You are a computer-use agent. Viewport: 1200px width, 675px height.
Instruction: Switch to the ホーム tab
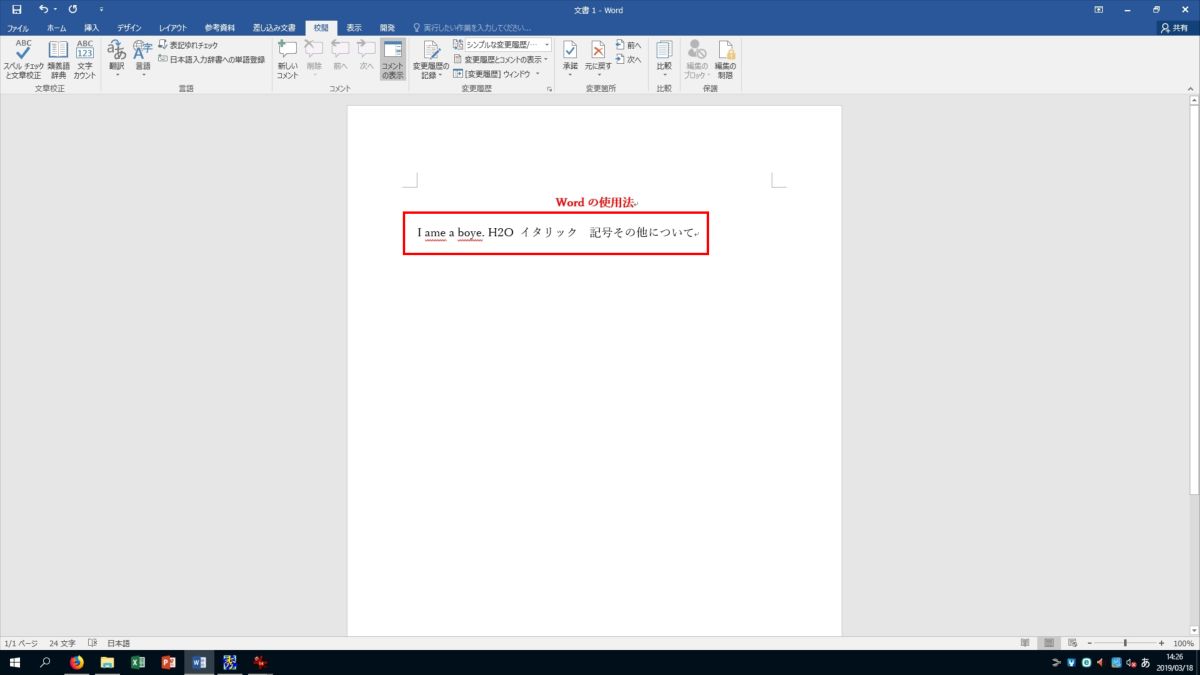click(57, 28)
